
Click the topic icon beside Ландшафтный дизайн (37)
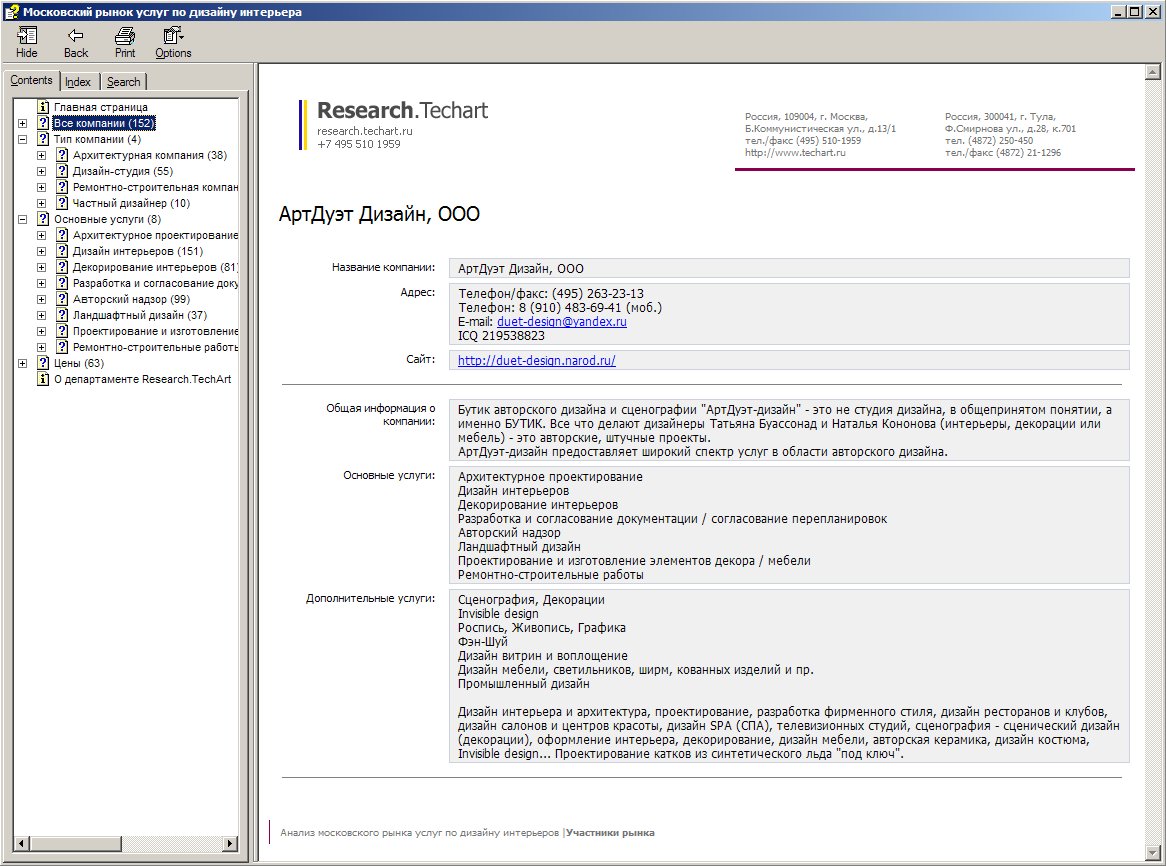pyautogui.click(x=62, y=315)
